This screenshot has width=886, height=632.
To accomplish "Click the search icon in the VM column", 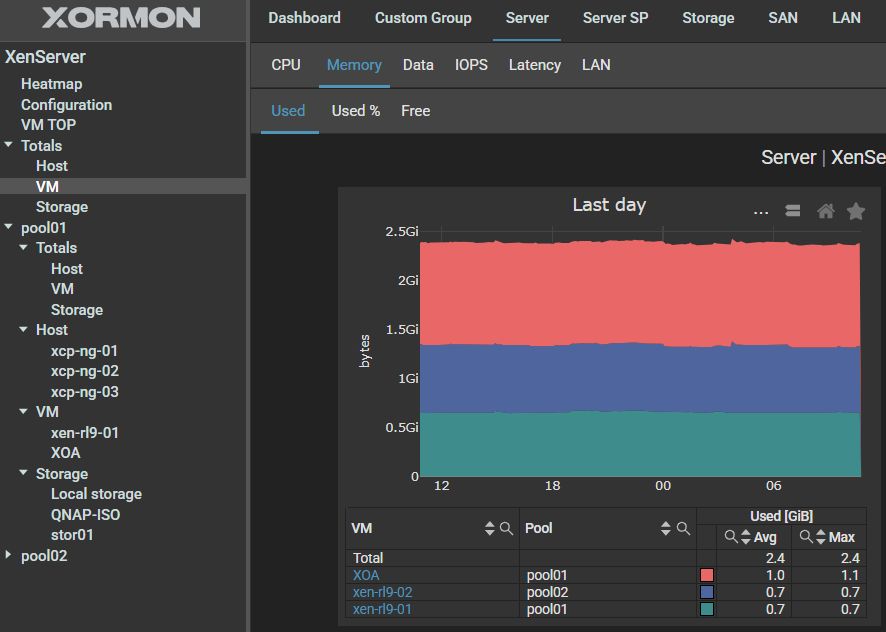I will pyautogui.click(x=507, y=528).
